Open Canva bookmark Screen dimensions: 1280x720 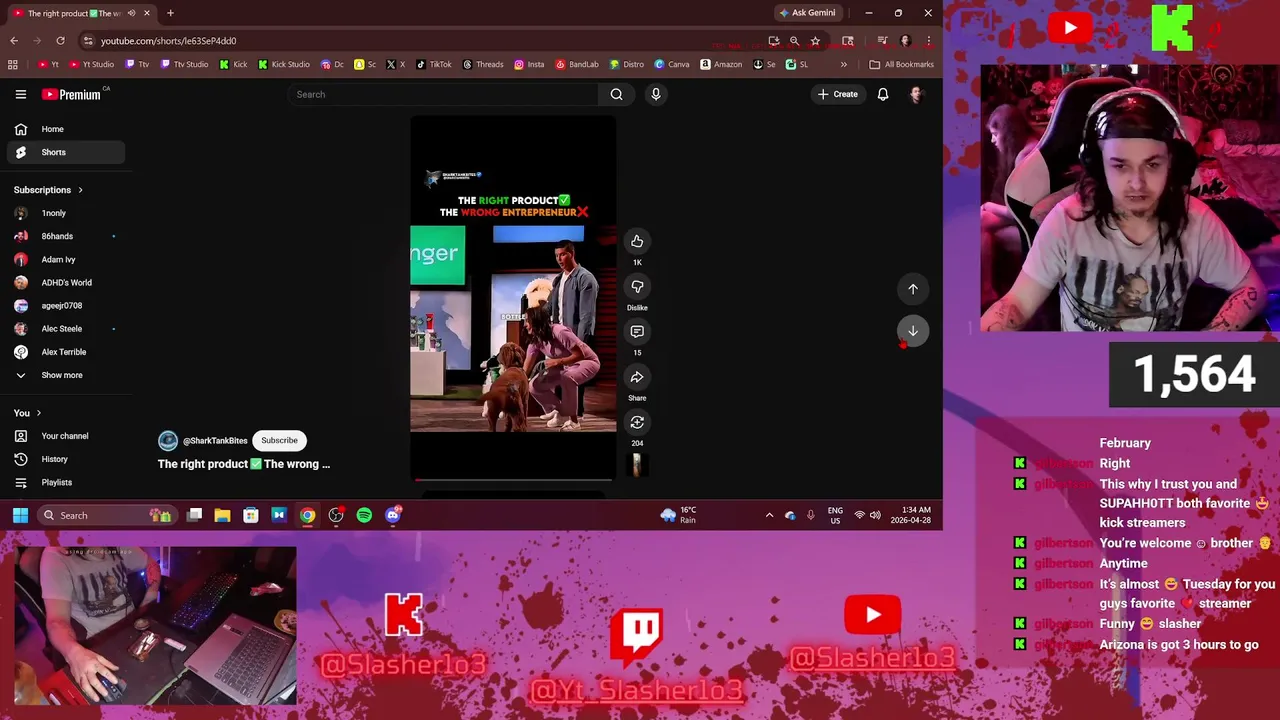click(x=672, y=64)
